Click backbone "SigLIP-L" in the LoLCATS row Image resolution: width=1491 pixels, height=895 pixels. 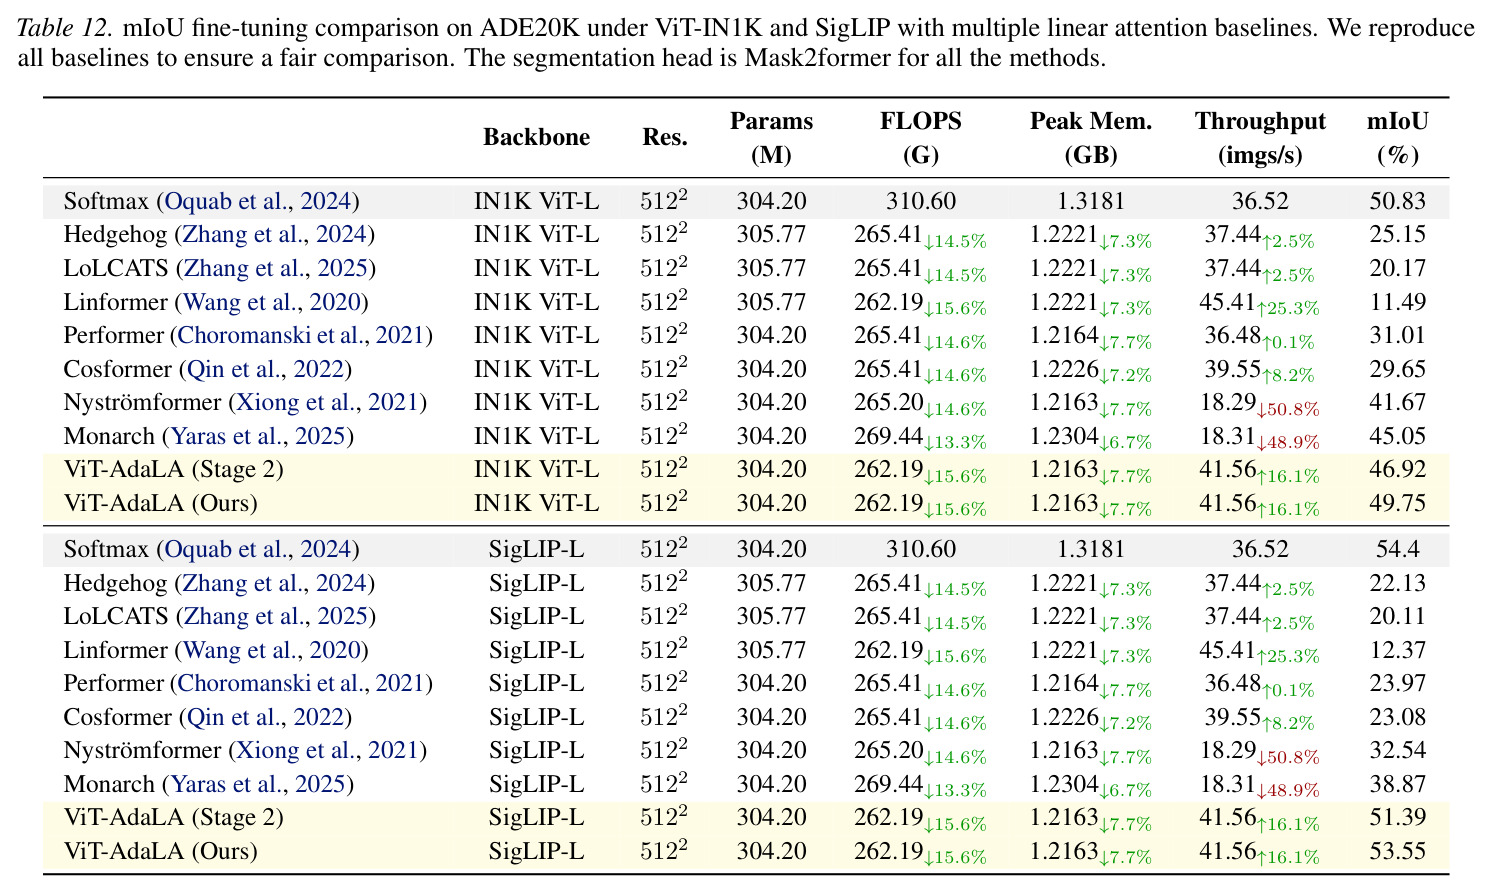coord(537,616)
